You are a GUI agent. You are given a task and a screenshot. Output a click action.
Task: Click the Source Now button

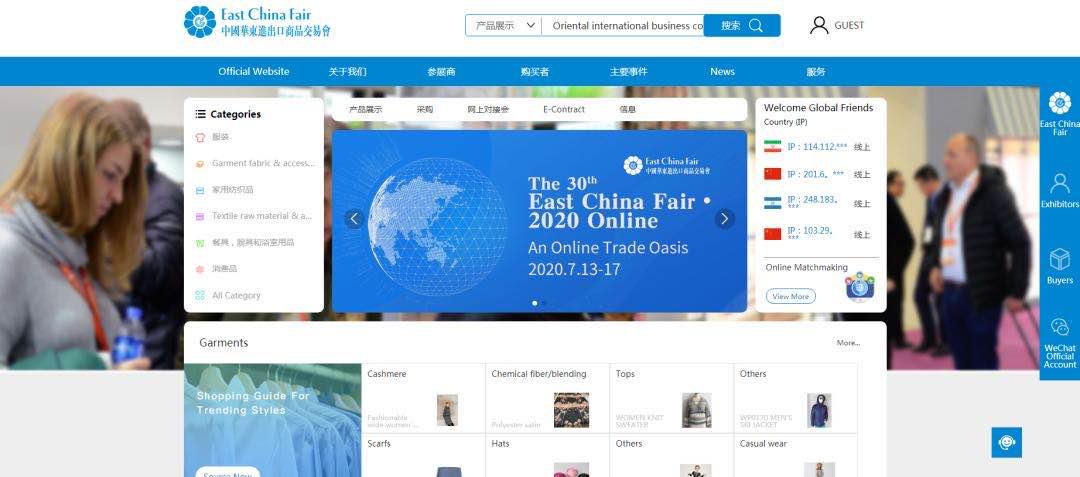(x=227, y=472)
